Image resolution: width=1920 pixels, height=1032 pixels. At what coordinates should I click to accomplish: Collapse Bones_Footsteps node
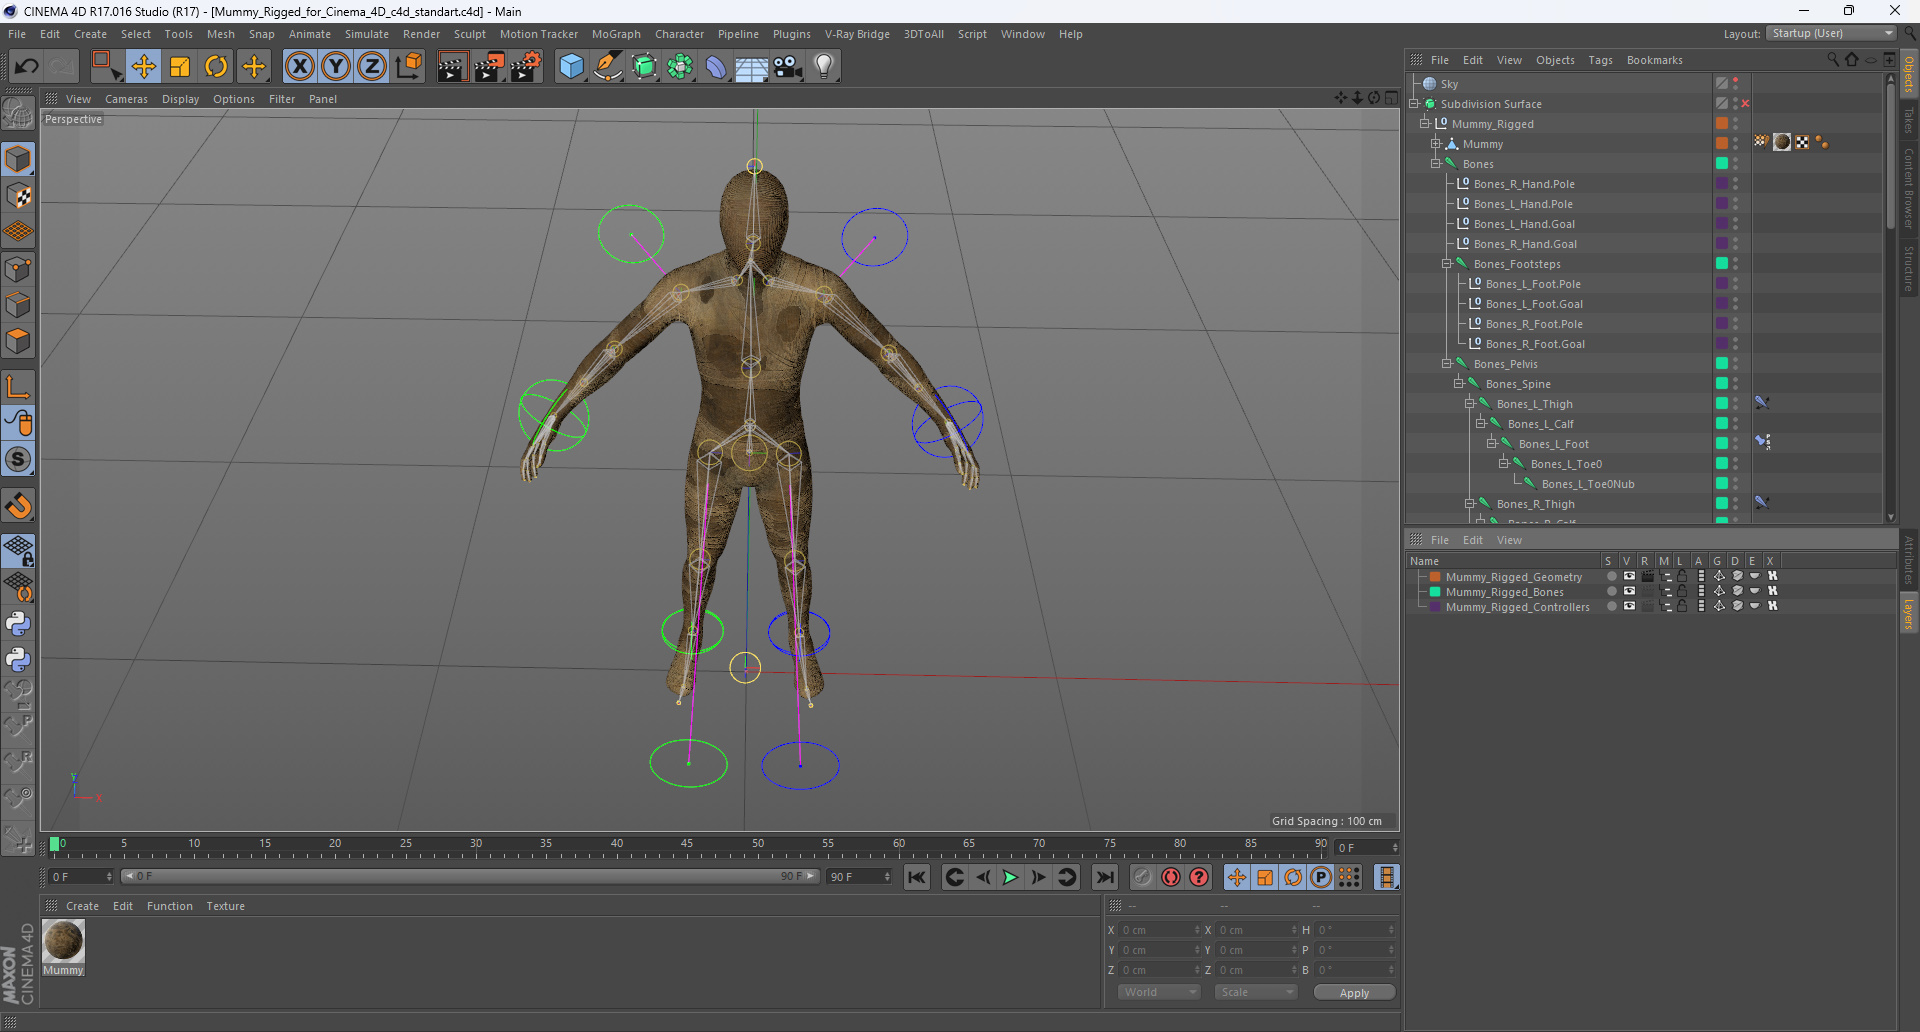click(x=1447, y=263)
